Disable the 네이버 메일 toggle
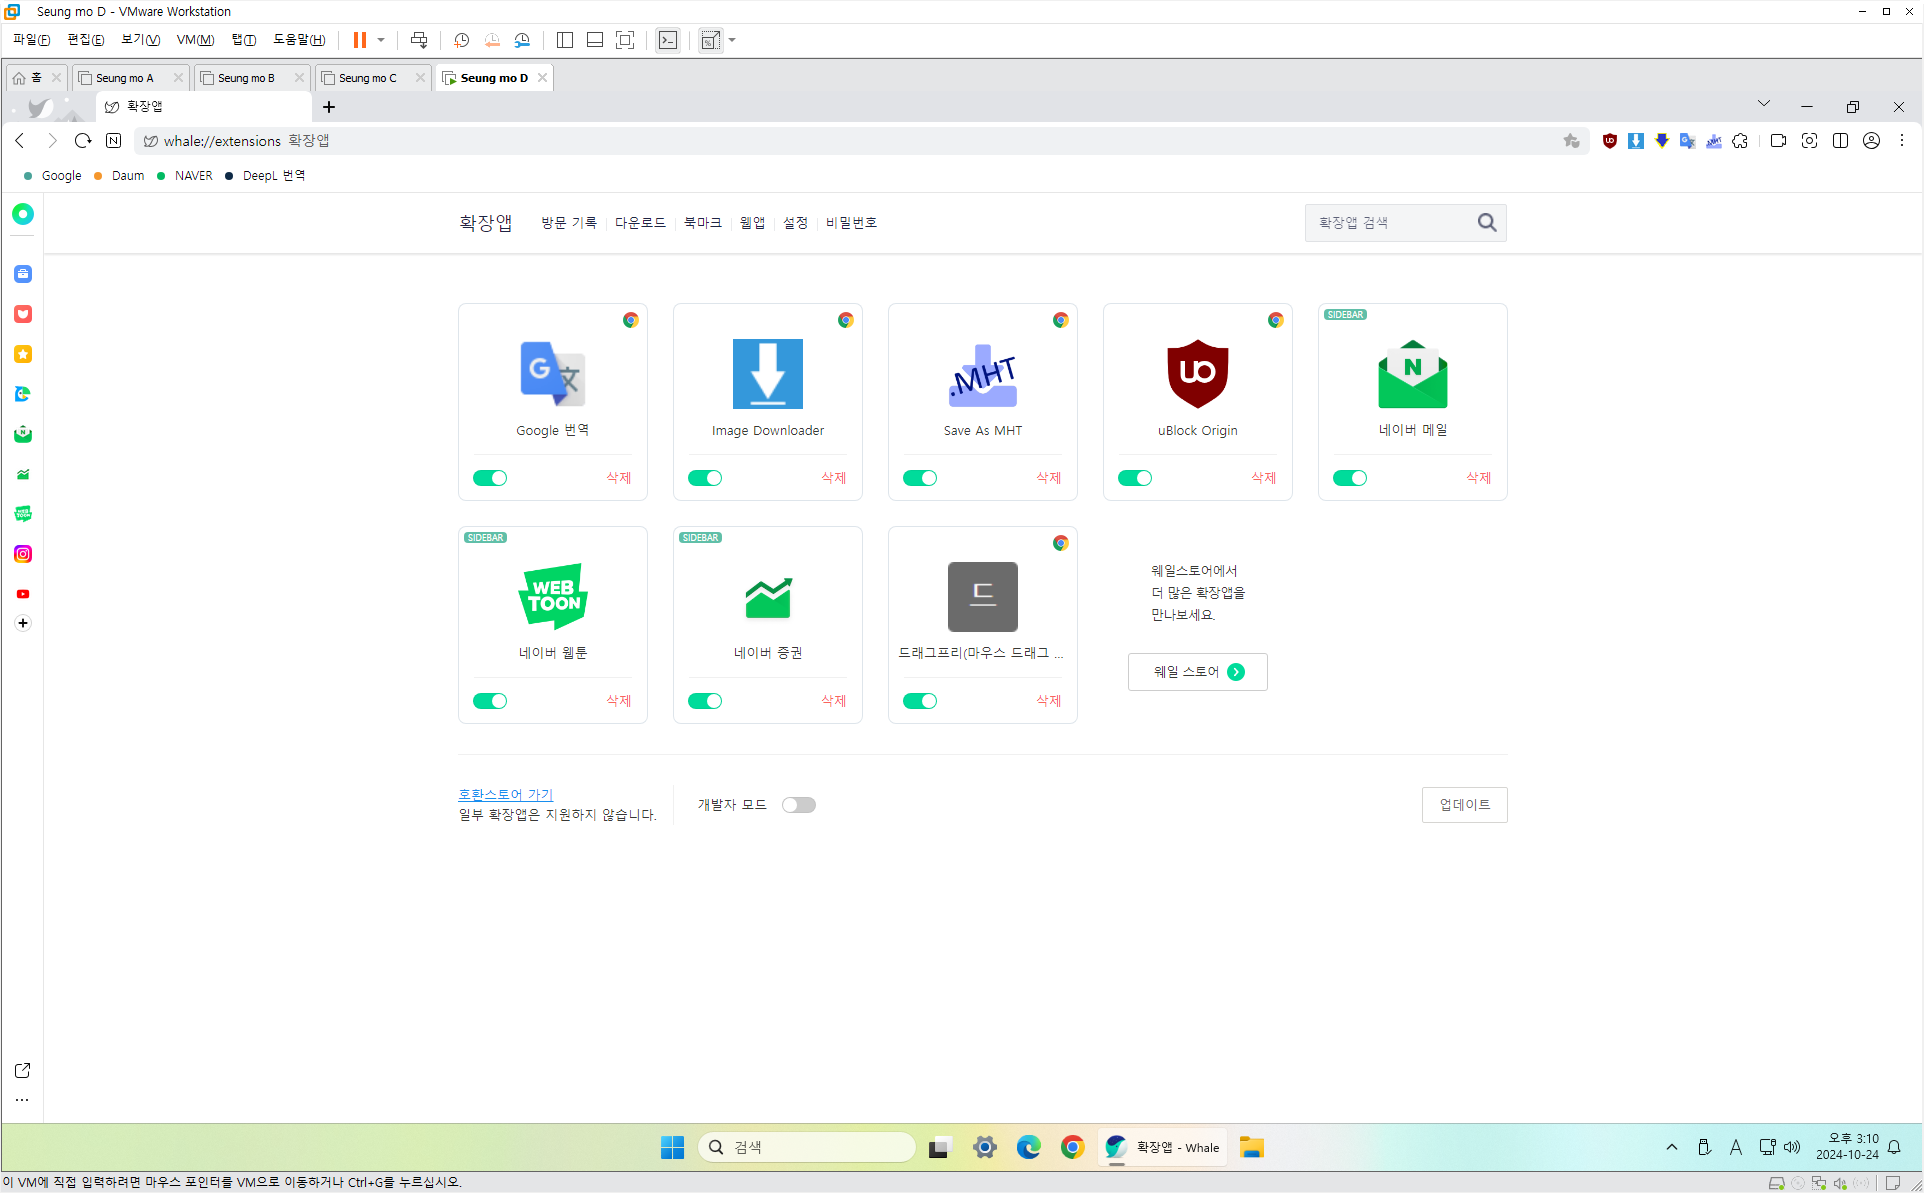 click(x=1350, y=478)
